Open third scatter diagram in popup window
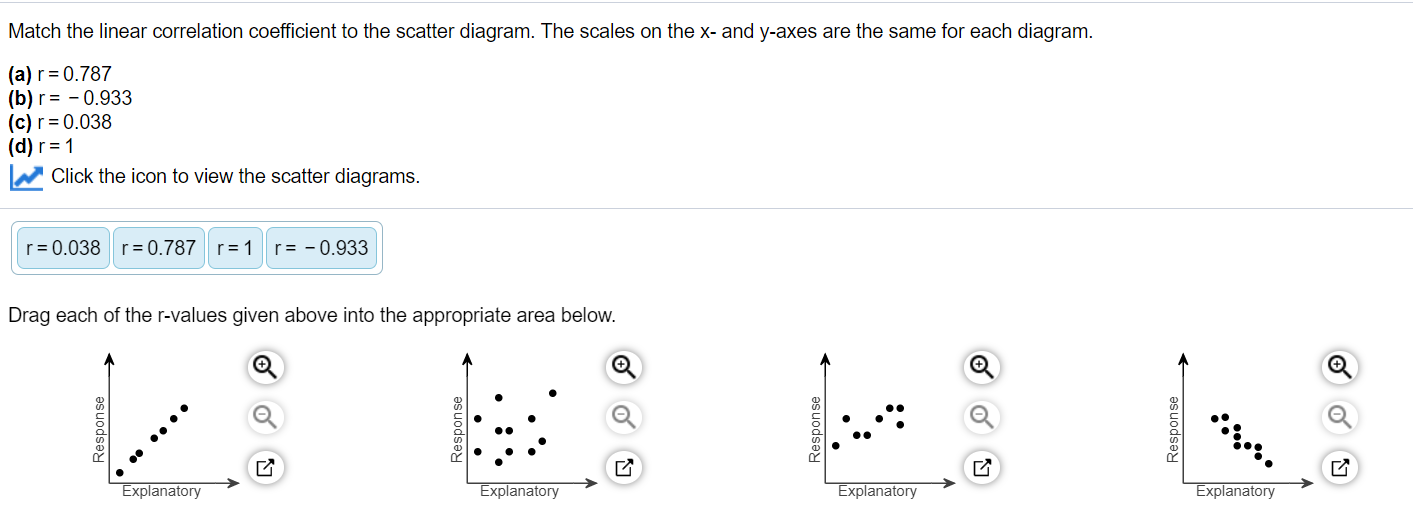 tap(981, 465)
